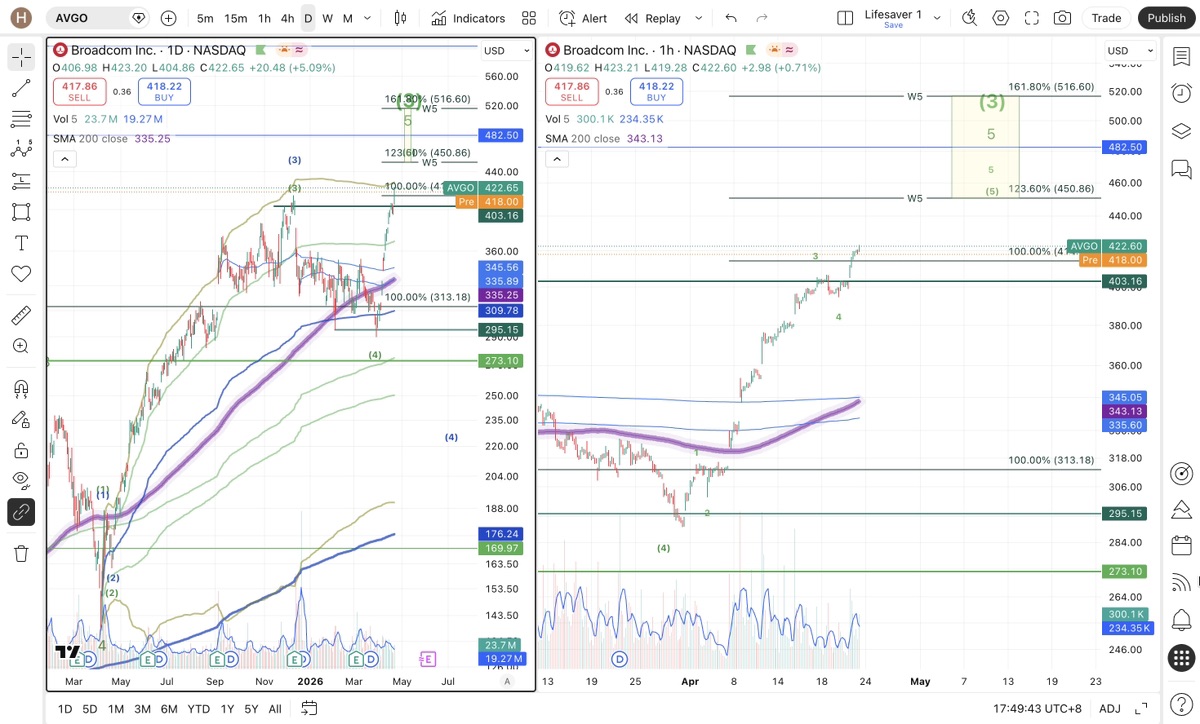Click the Undo arrow
Screen dimensions: 1200x724
(731, 18)
